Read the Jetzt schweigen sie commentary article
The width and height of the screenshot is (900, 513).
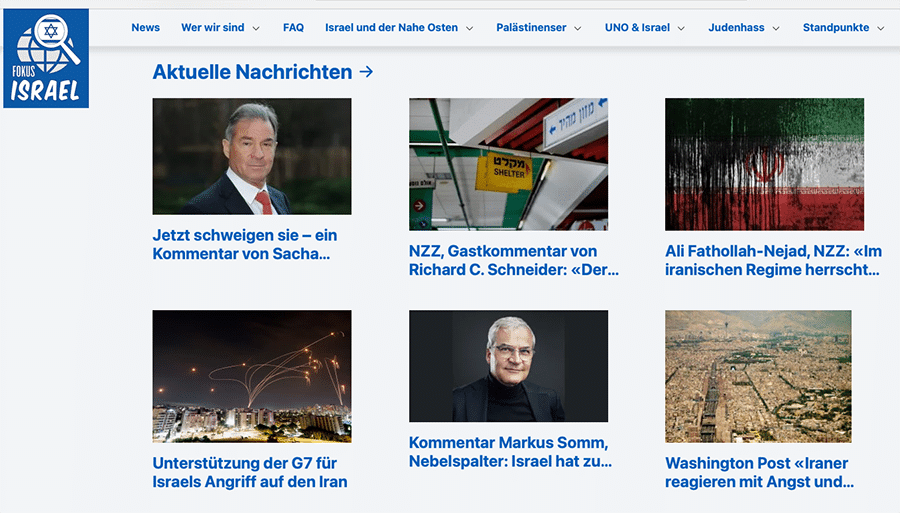[x=245, y=244]
